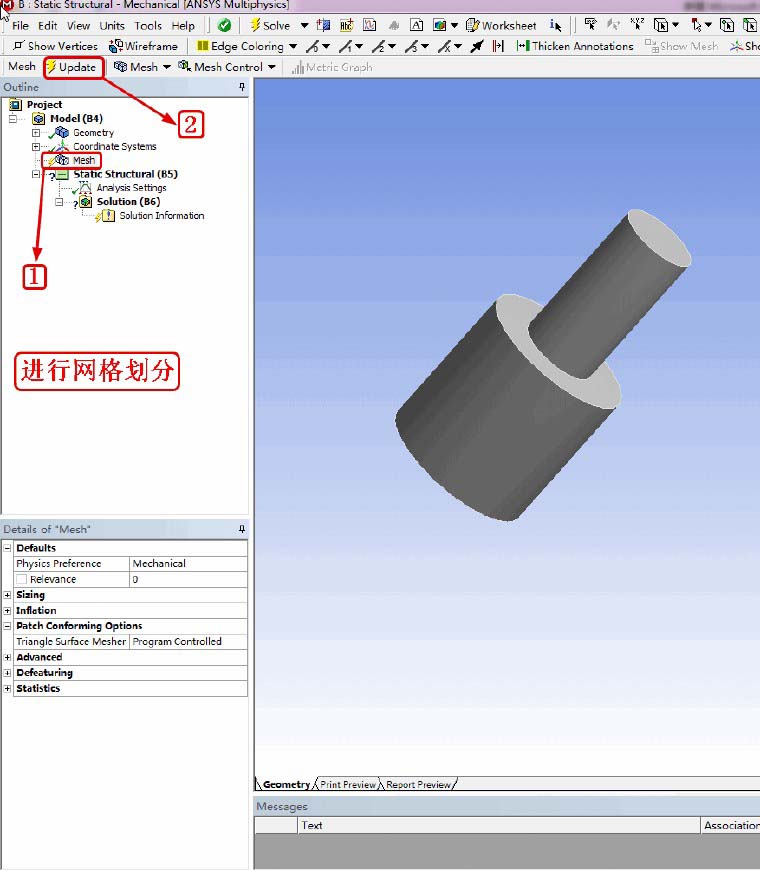Image resolution: width=760 pixels, height=870 pixels.
Task: Tick the Relevance checkbox
Action: point(22,579)
